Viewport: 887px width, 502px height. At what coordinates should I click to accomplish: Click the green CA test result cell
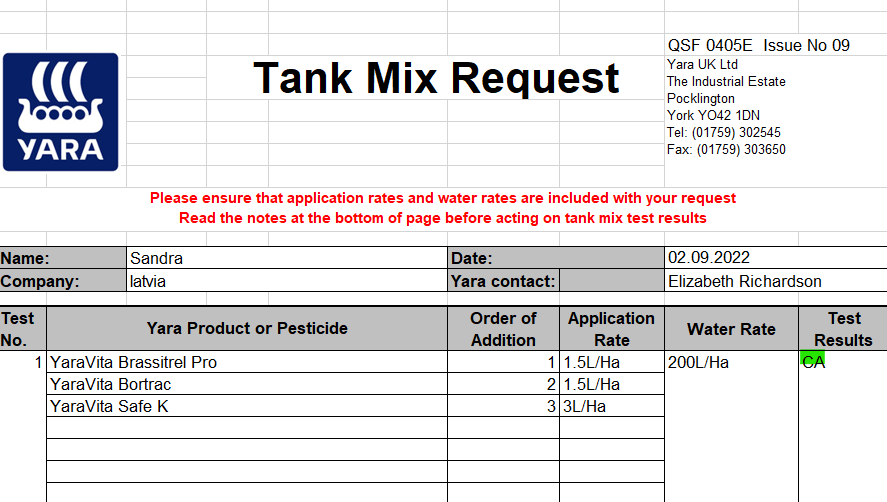click(x=814, y=362)
